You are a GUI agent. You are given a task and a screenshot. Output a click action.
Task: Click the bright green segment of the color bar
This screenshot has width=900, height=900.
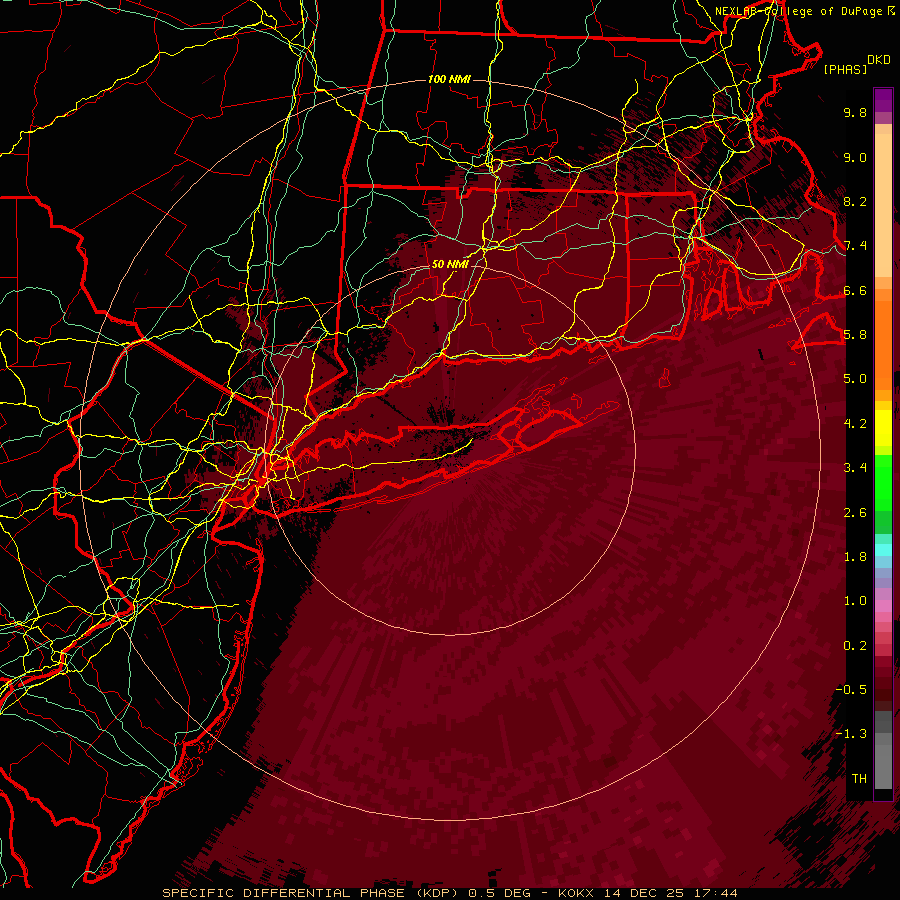(883, 484)
